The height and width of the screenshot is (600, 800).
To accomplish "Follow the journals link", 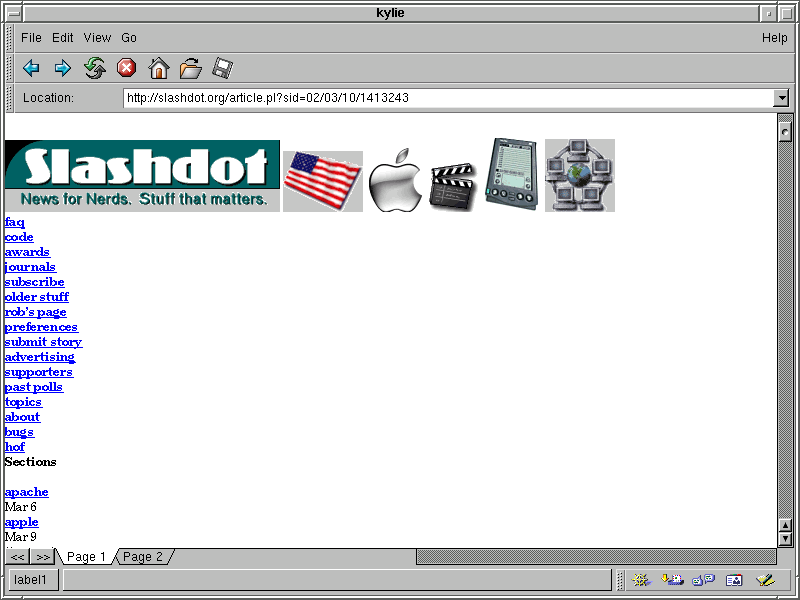I will tap(30, 267).
